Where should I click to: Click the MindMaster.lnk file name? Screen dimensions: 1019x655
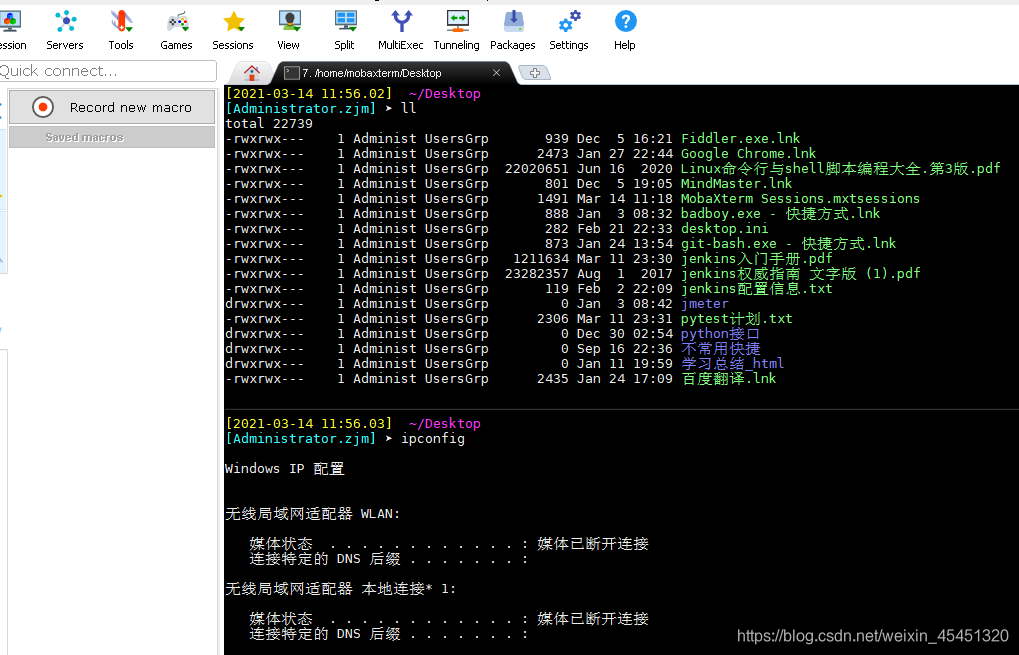click(x=736, y=183)
